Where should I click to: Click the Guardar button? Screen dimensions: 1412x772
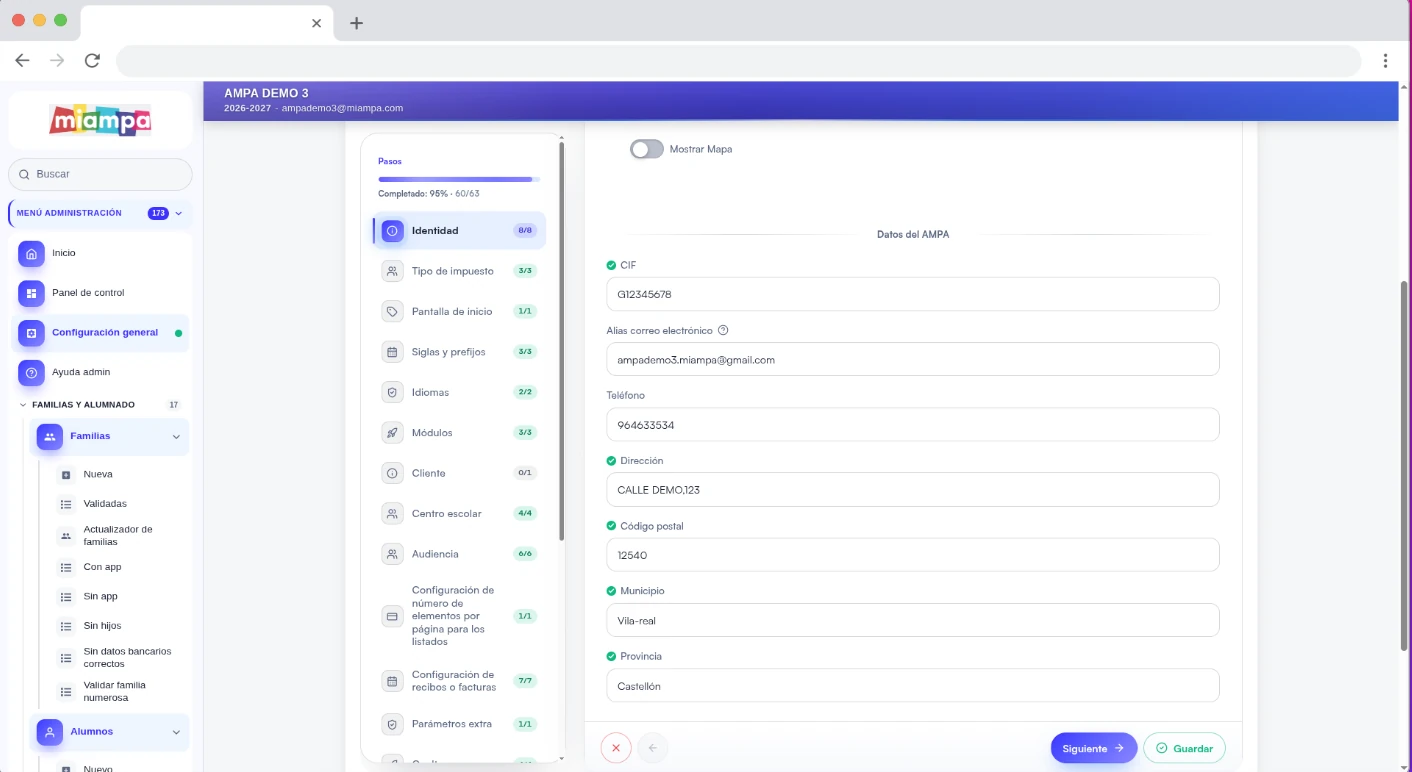pos(1184,748)
